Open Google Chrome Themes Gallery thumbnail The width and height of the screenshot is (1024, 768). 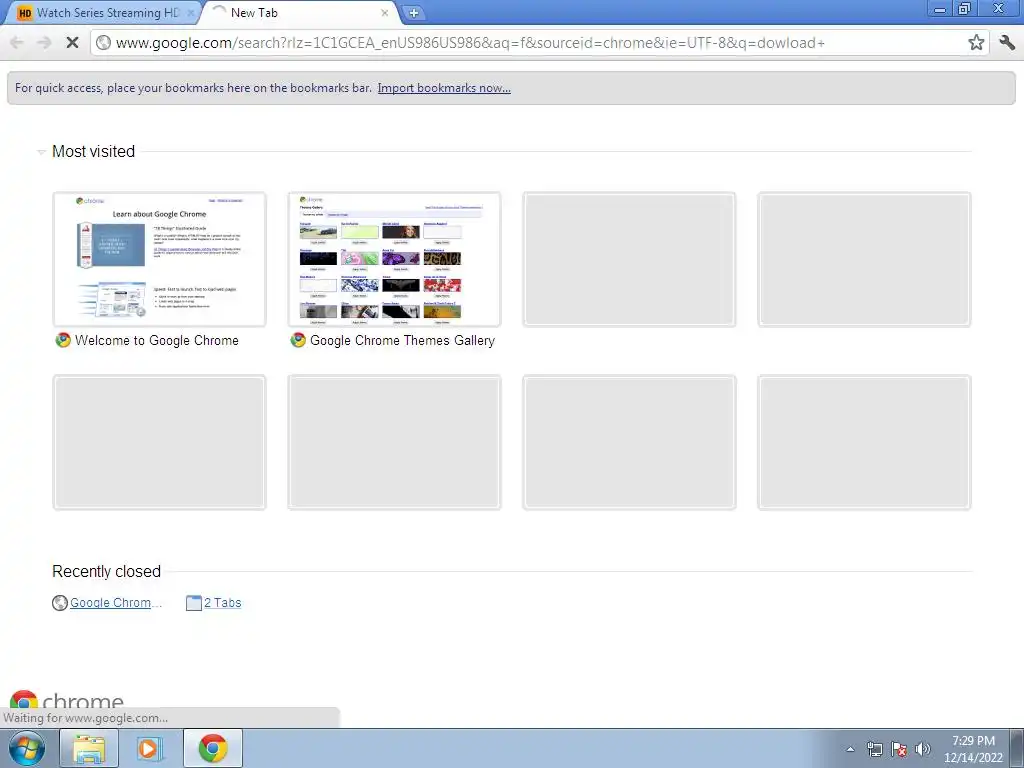(394, 259)
